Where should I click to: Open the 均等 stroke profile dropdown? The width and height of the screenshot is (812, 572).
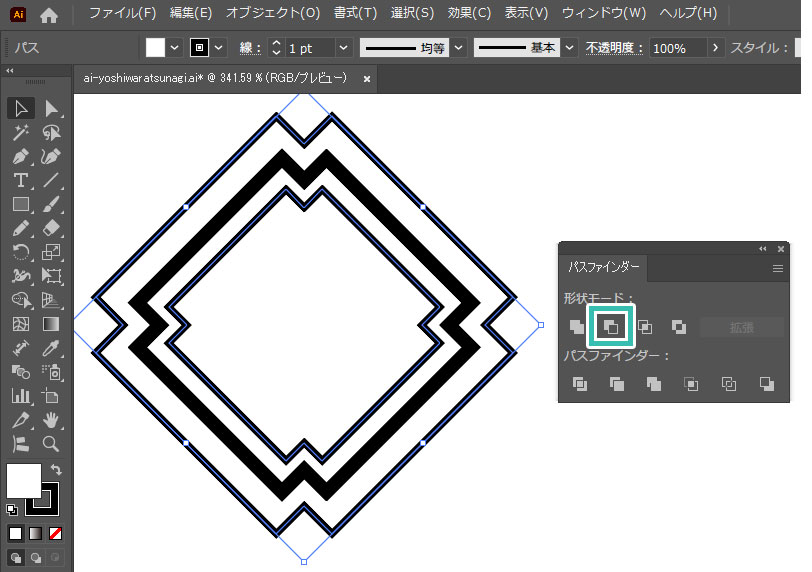[x=458, y=48]
